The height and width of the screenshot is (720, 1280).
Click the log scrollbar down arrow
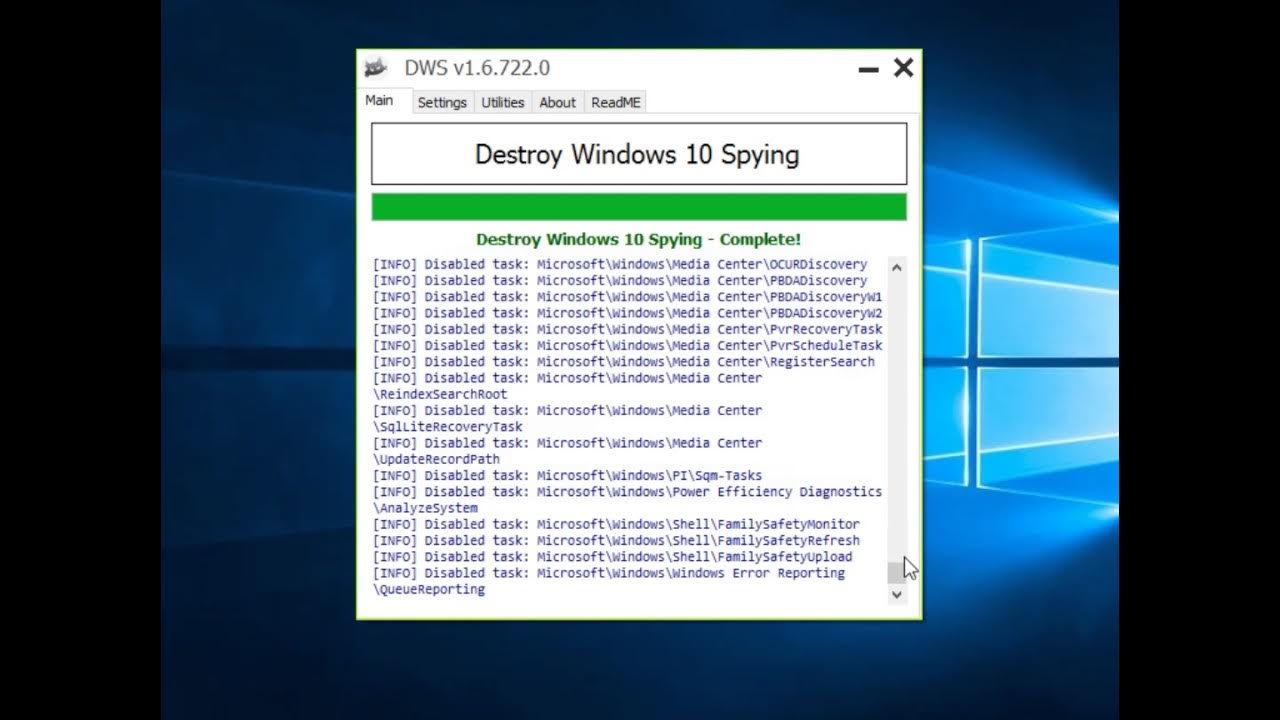click(897, 594)
